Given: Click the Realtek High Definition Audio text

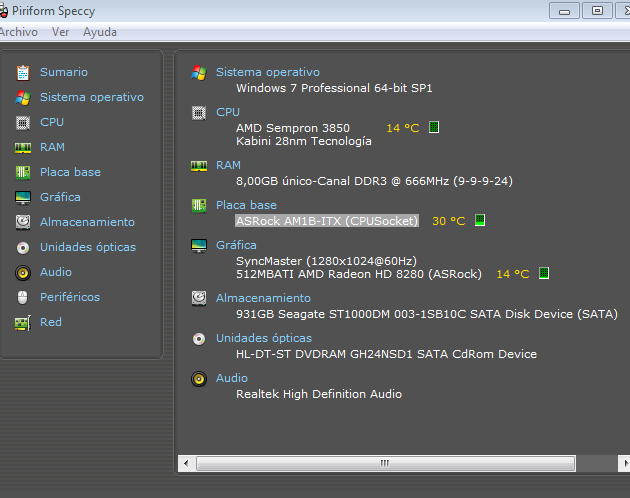Looking at the screenshot, I should [x=319, y=394].
